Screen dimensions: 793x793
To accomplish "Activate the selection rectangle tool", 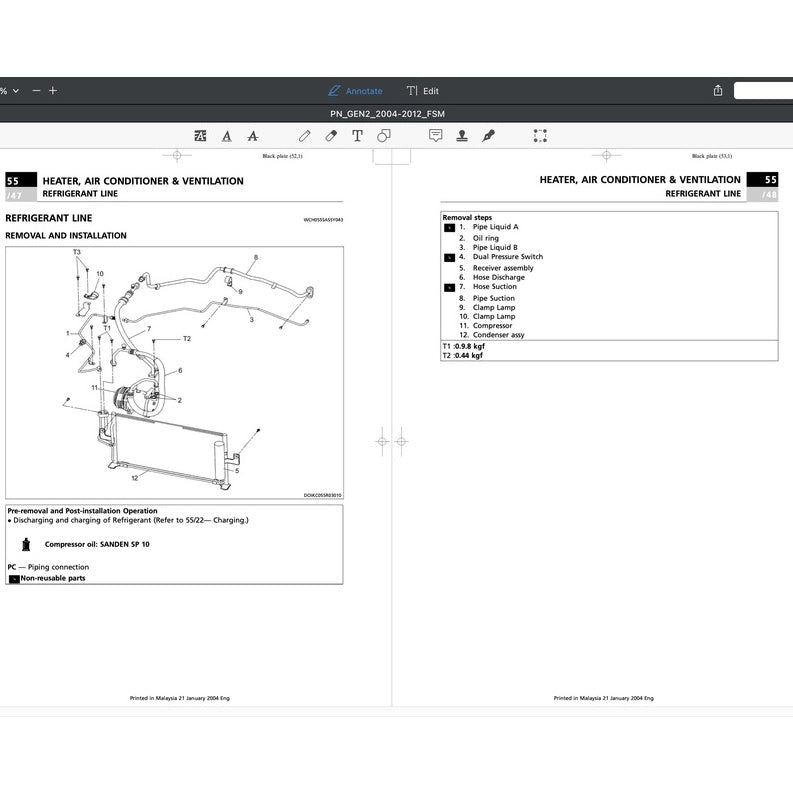I will (540, 136).
